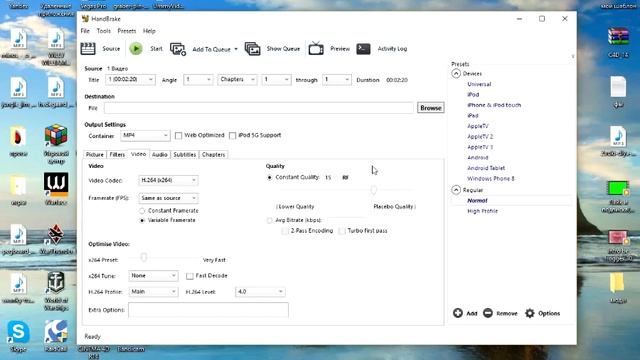Viewport: 640px width, 360px height.
Task: Enable the iPod 5G Support checkbox
Action: coord(232,136)
